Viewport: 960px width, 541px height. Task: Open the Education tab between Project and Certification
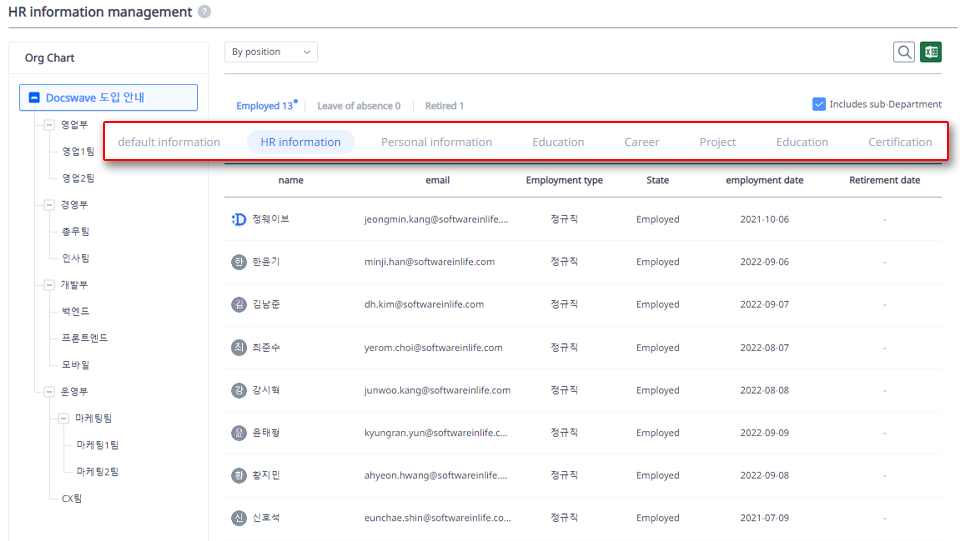[x=802, y=142]
